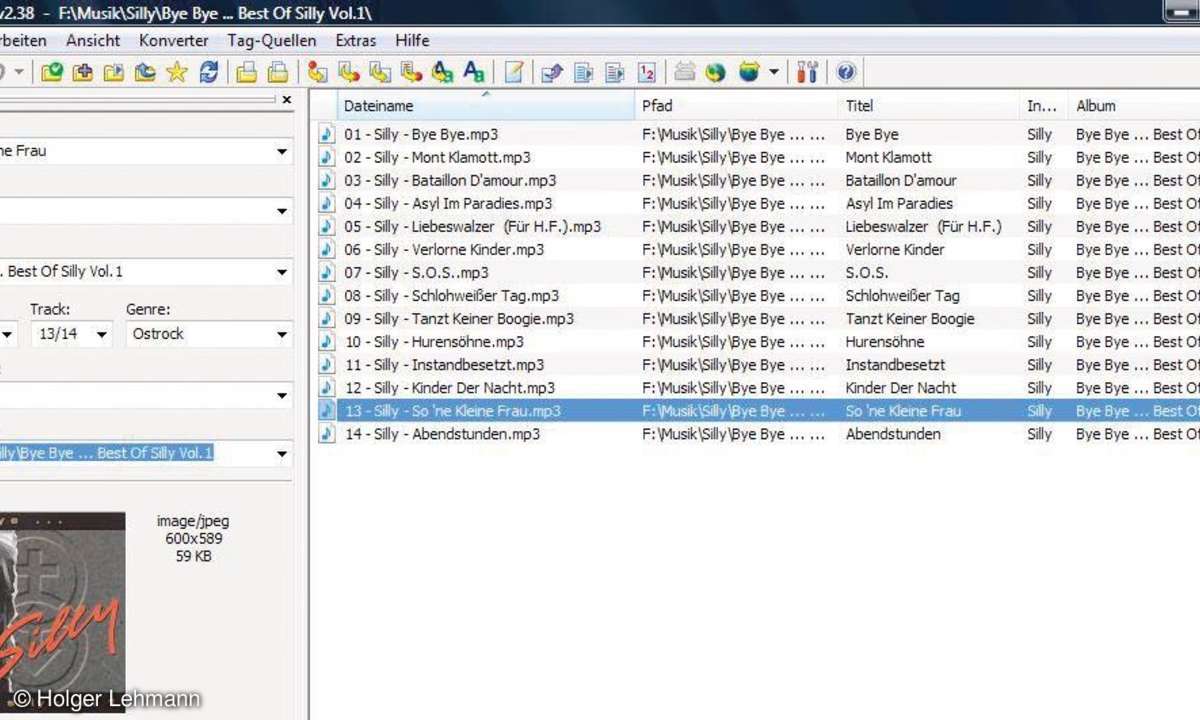This screenshot has width=1200, height=720.
Task: Open the autonumbering wizard icon
Action: click(x=647, y=72)
